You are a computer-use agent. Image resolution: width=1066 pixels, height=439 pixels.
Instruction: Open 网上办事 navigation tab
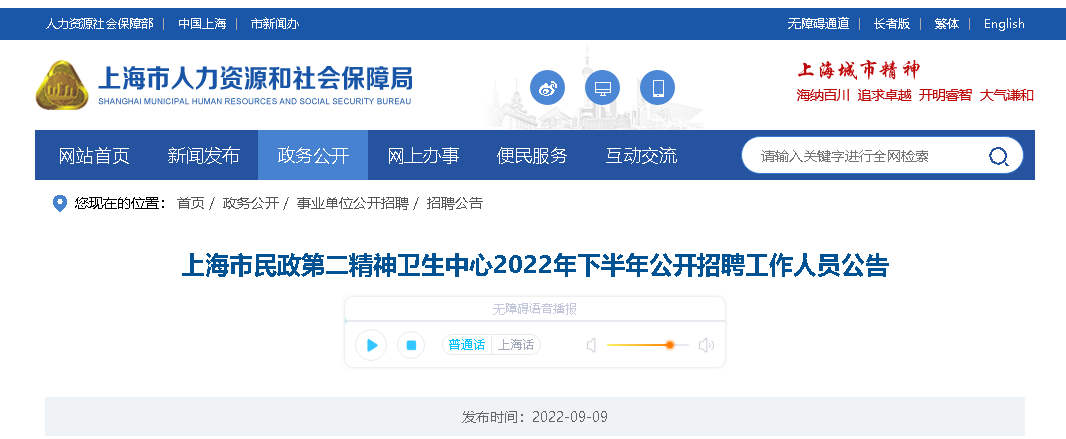point(423,156)
